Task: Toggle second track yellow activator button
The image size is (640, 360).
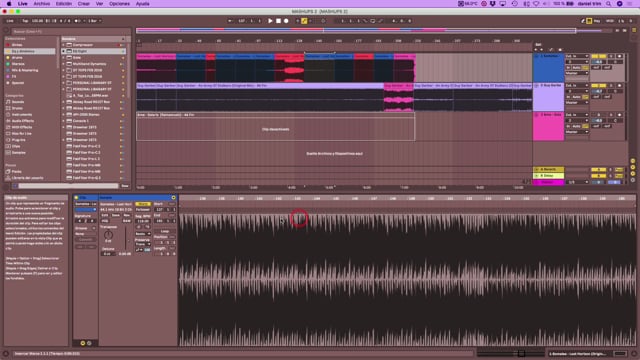Action: (598, 85)
